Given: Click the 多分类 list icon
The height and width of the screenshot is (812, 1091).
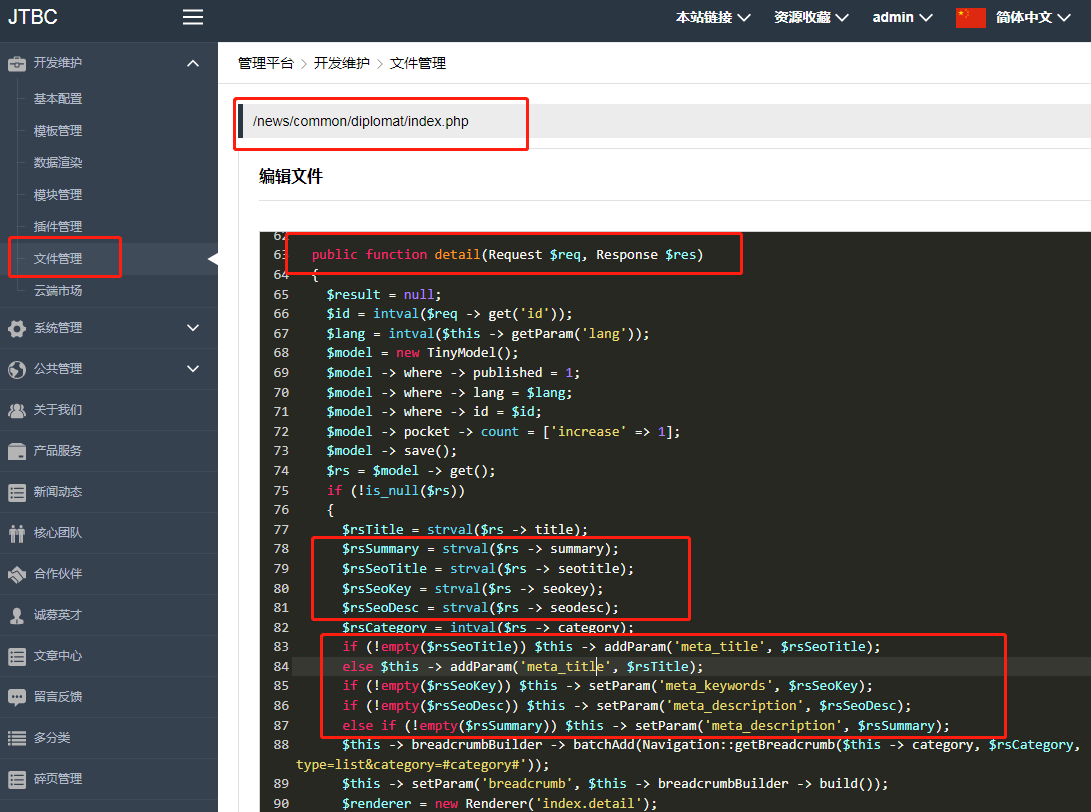Looking at the screenshot, I should point(17,738).
